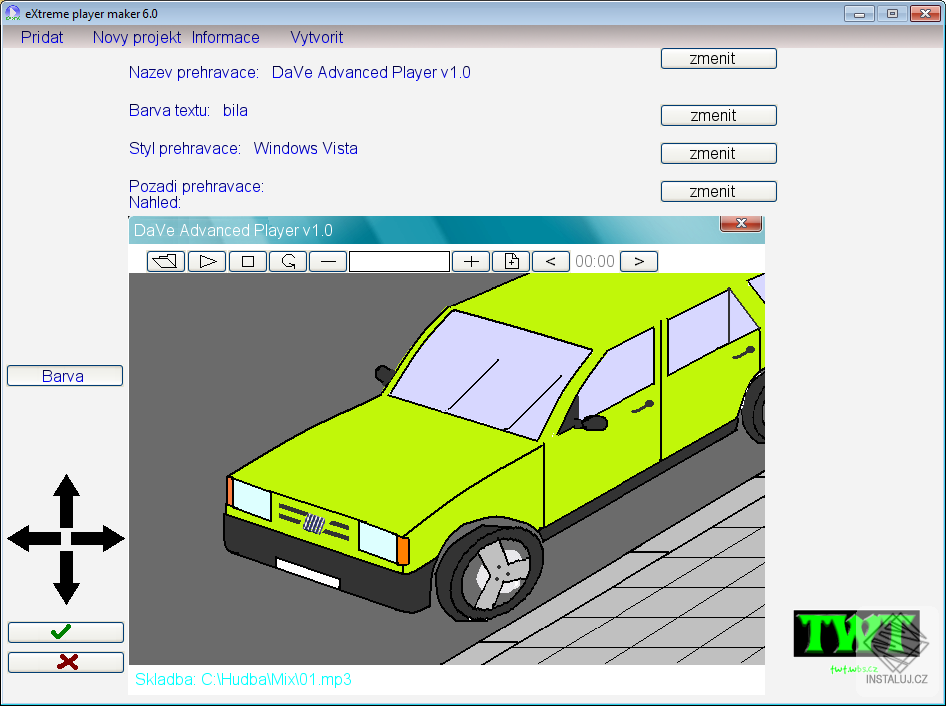Click the TWT logo image
947x706 pixels.
tap(856, 634)
